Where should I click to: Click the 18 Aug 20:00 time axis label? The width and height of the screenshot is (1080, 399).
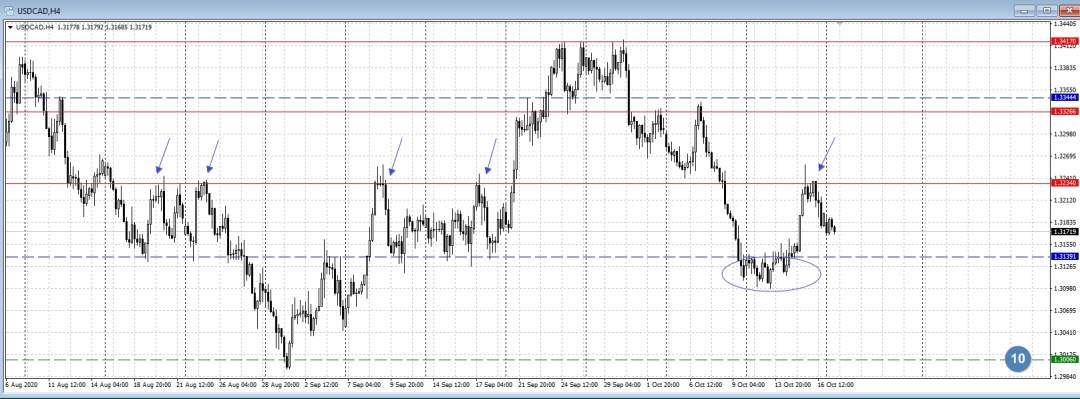pyautogui.click(x=152, y=385)
